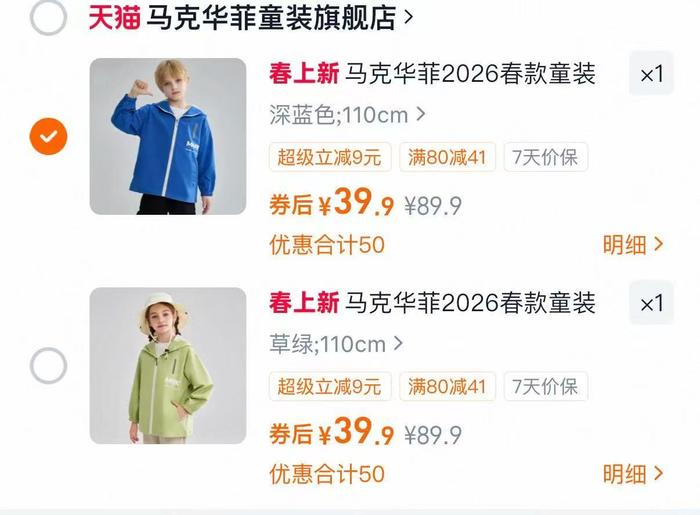Tap the blue hooded jacket thumbnail

pyautogui.click(x=168, y=136)
